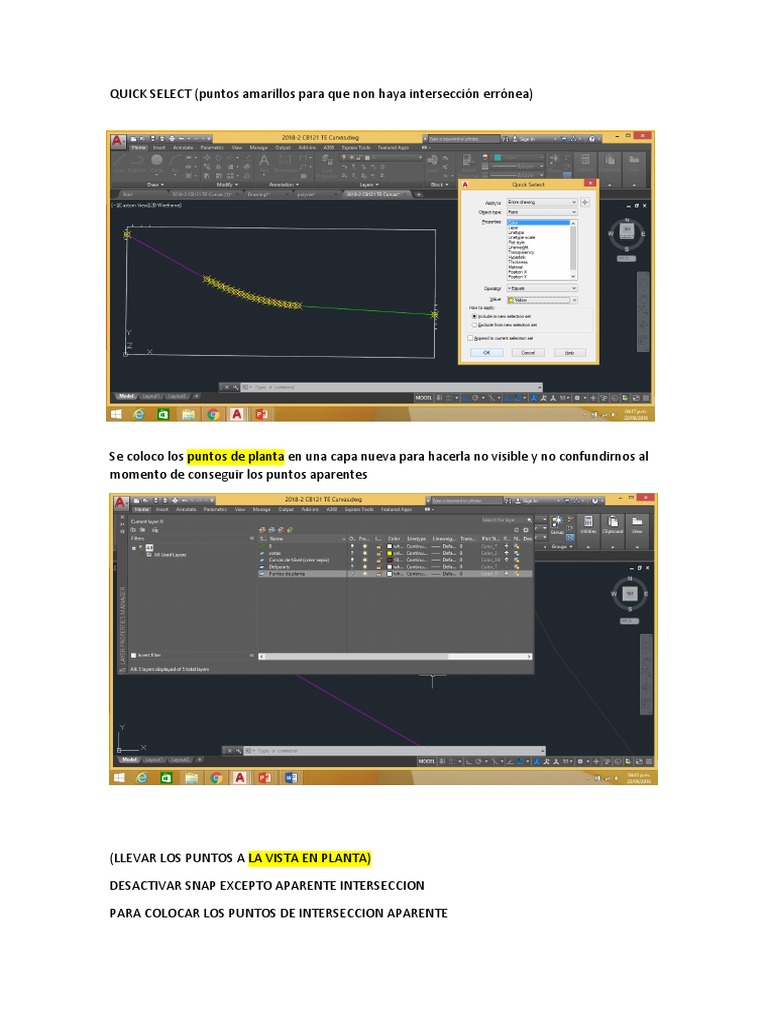
Task: Click PowerPoint taskbar icon in Layer Manager screenshot
Action: tap(264, 778)
